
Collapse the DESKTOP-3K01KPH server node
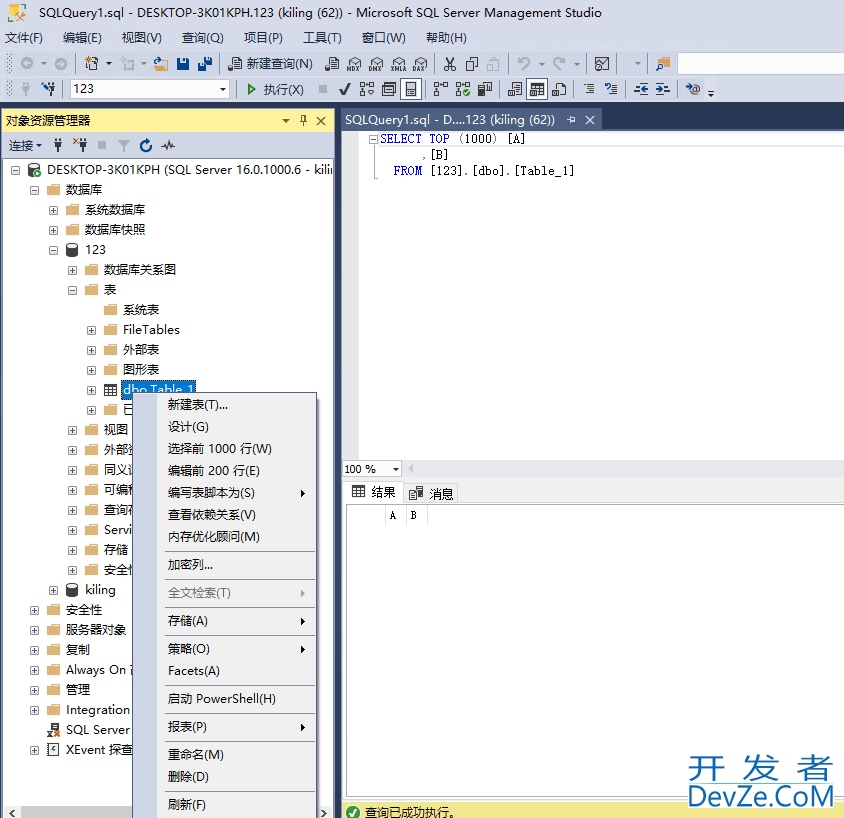click(16, 171)
